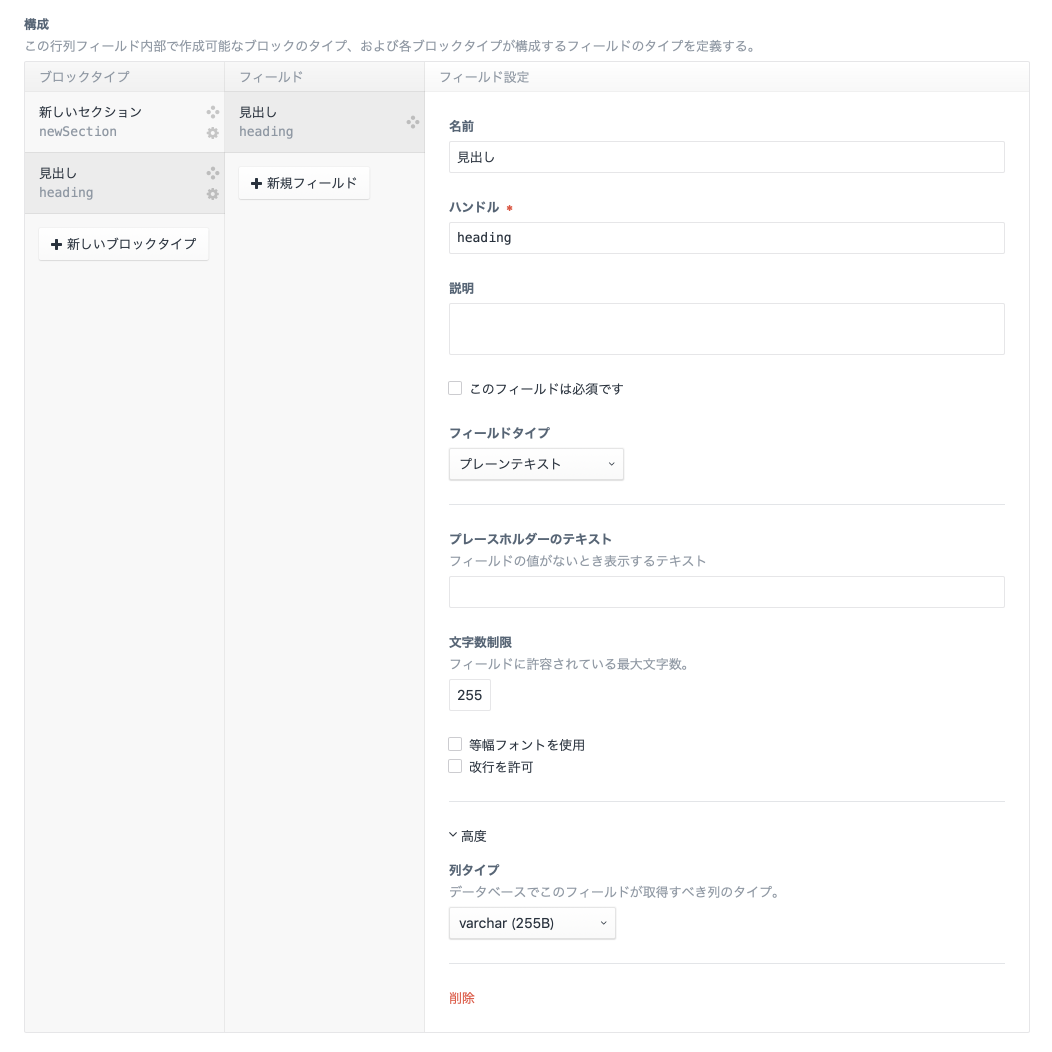Click the 削除 link
This screenshot has width=1052, height=1052.
(462, 998)
